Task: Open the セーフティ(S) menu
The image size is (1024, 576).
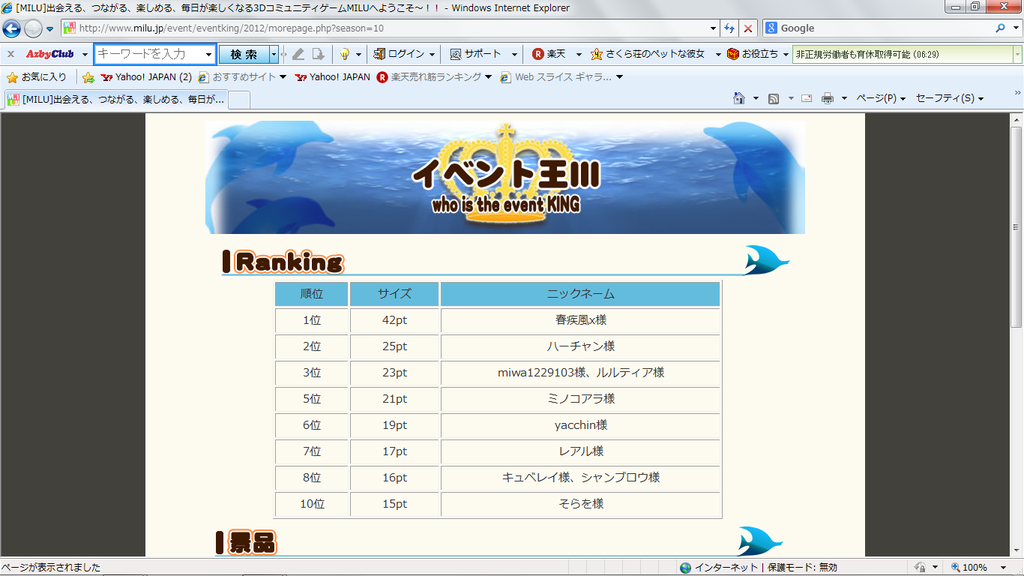Action: (x=949, y=98)
